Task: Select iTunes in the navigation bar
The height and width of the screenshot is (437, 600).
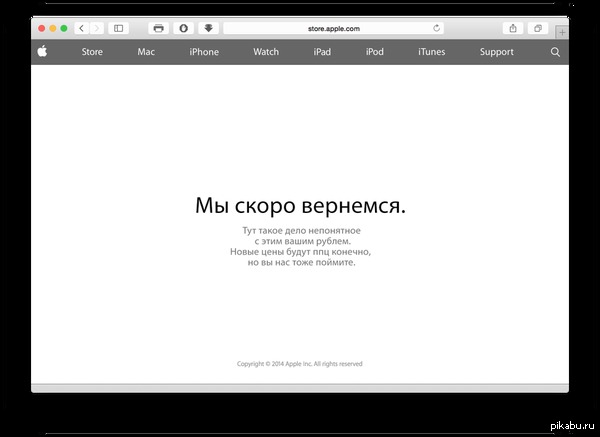Action: [x=432, y=52]
